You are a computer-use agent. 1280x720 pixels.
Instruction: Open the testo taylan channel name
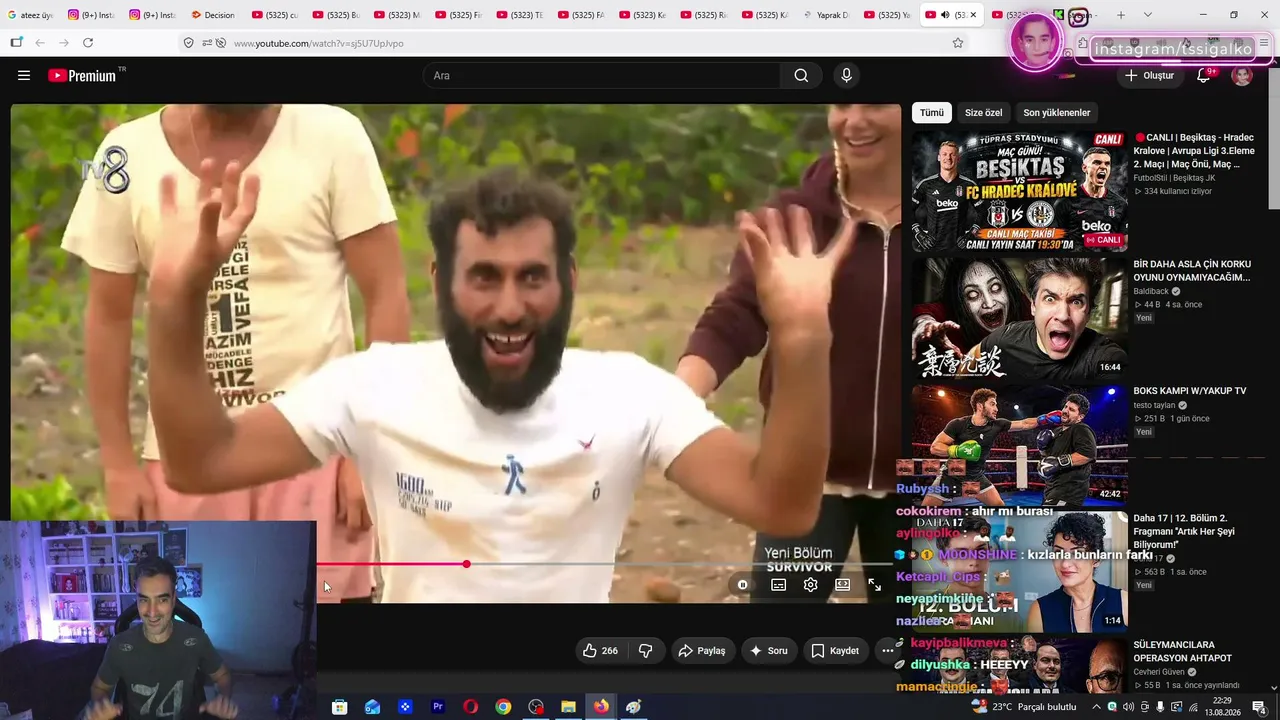[x=1155, y=405]
